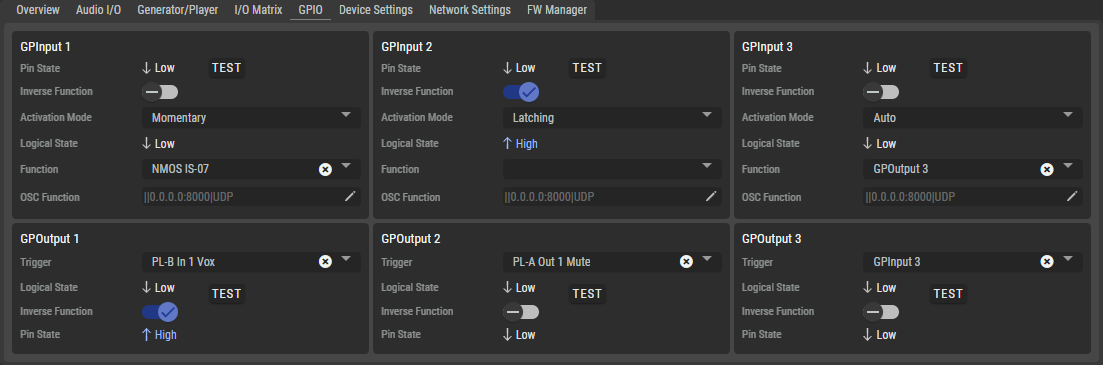
Task: Click TEST button for GPInput 1
Action: (227, 68)
